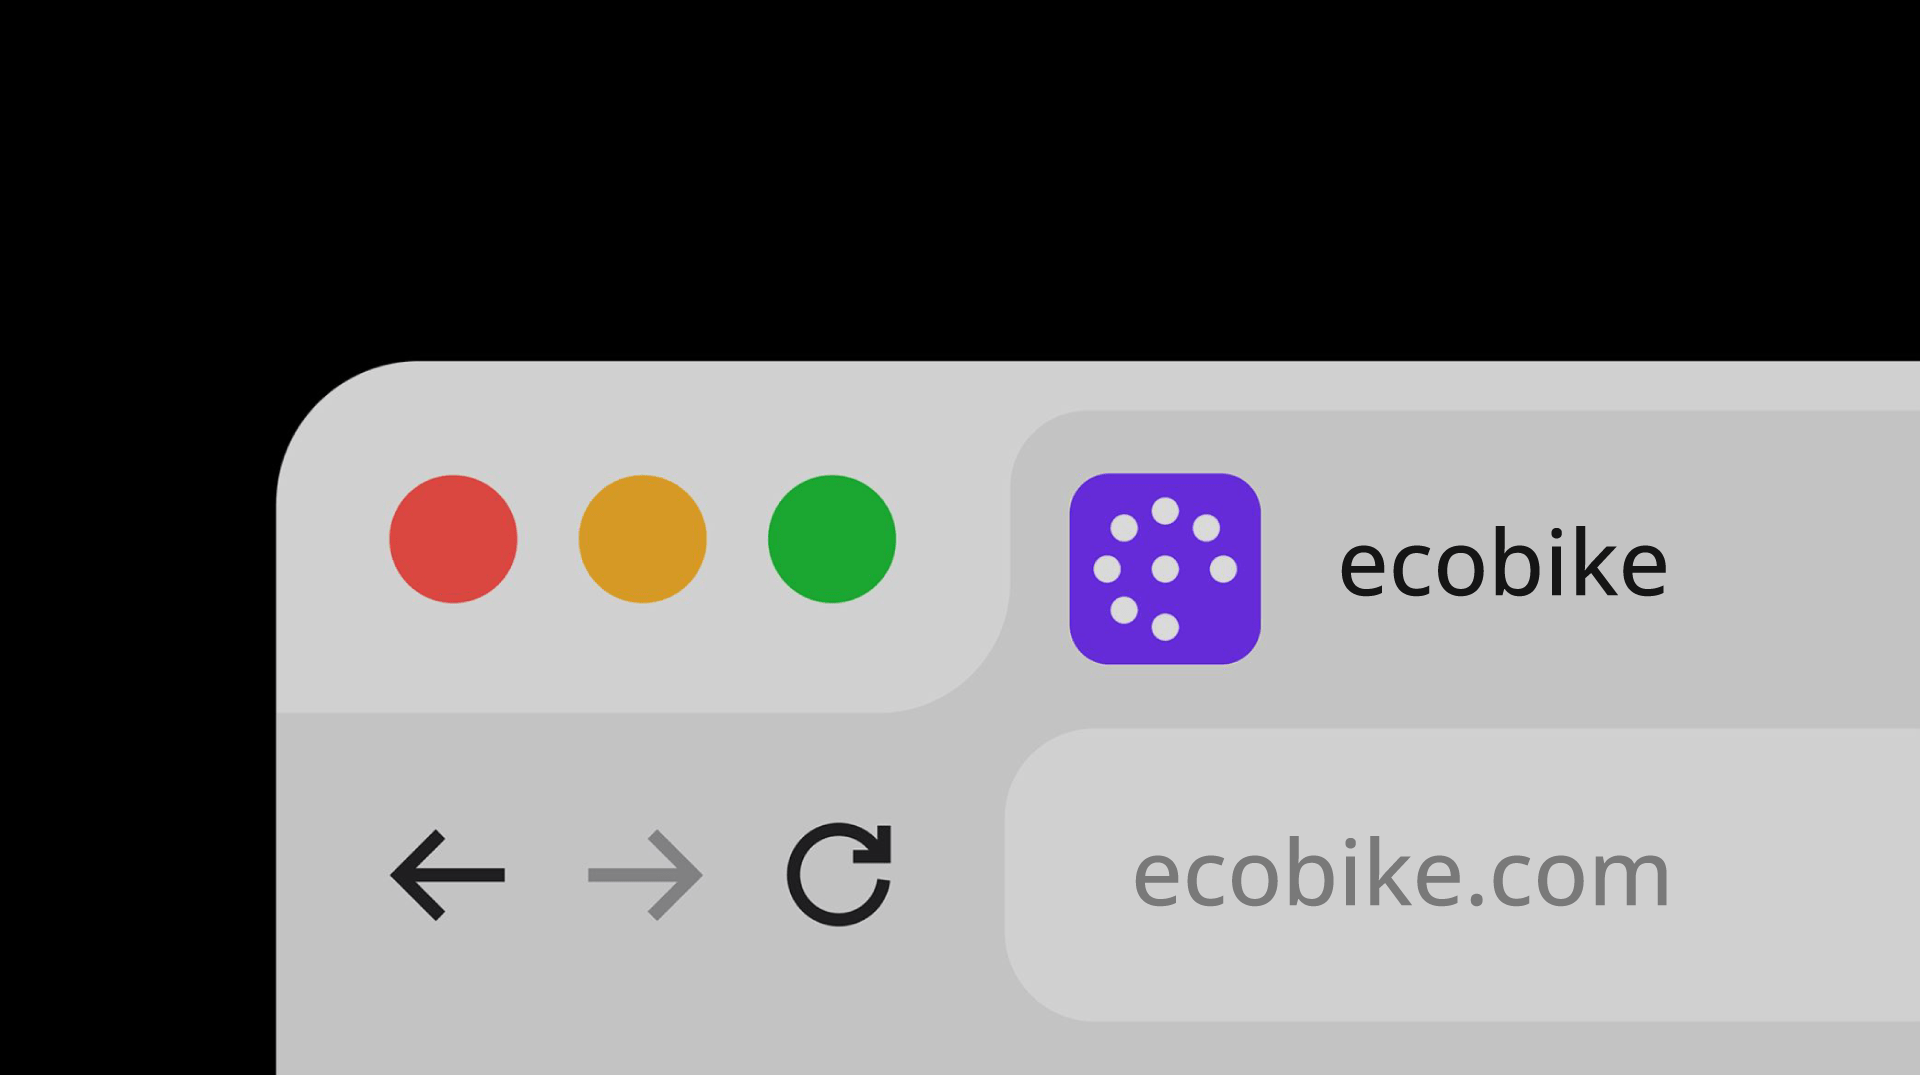Screen dimensions: 1920x1075
Task: Close the window with the red dot
Action: click(x=453, y=539)
